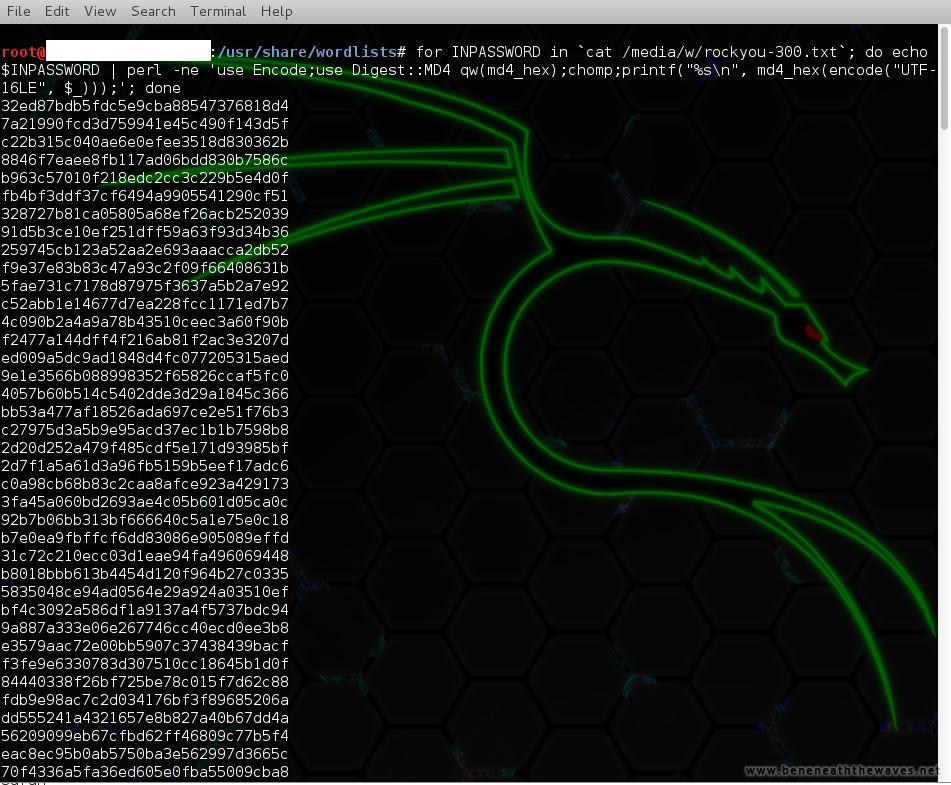This screenshot has width=951, height=785.
Task: Open the Search menu
Action: pyautogui.click(x=153, y=12)
